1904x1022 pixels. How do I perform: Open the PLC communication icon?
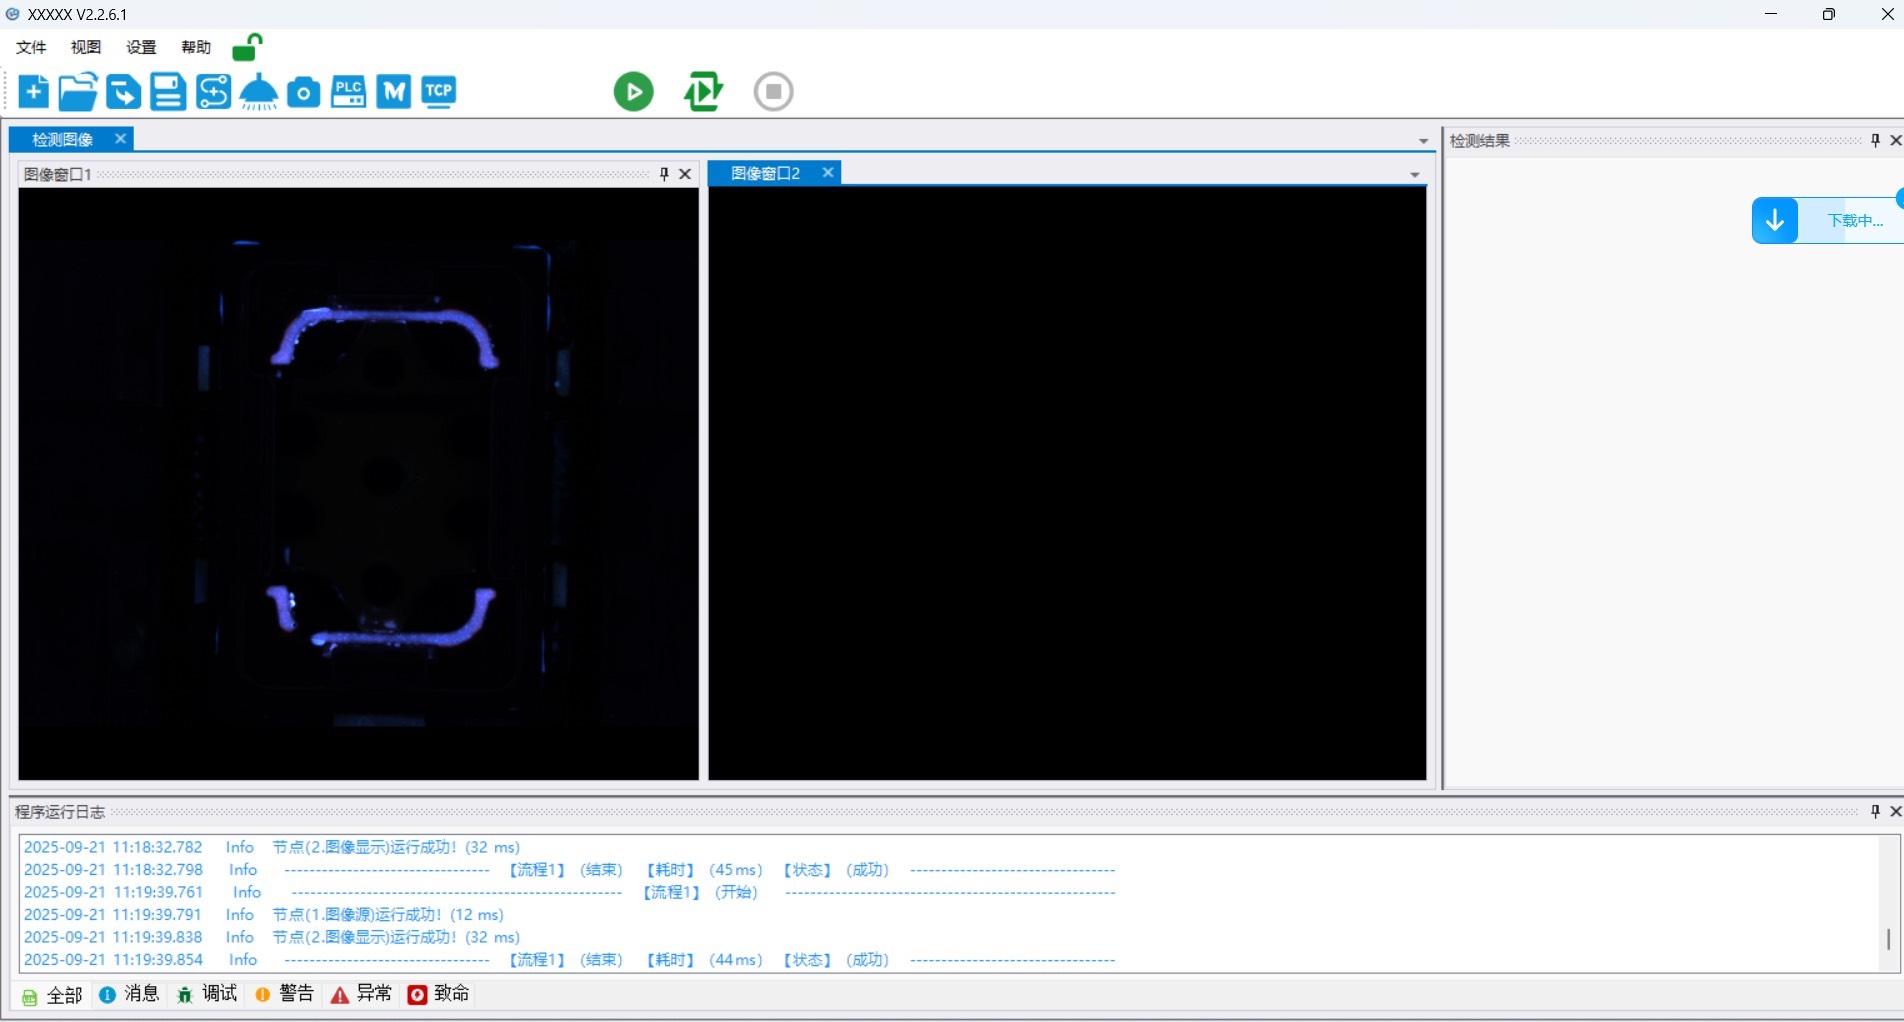click(x=348, y=92)
